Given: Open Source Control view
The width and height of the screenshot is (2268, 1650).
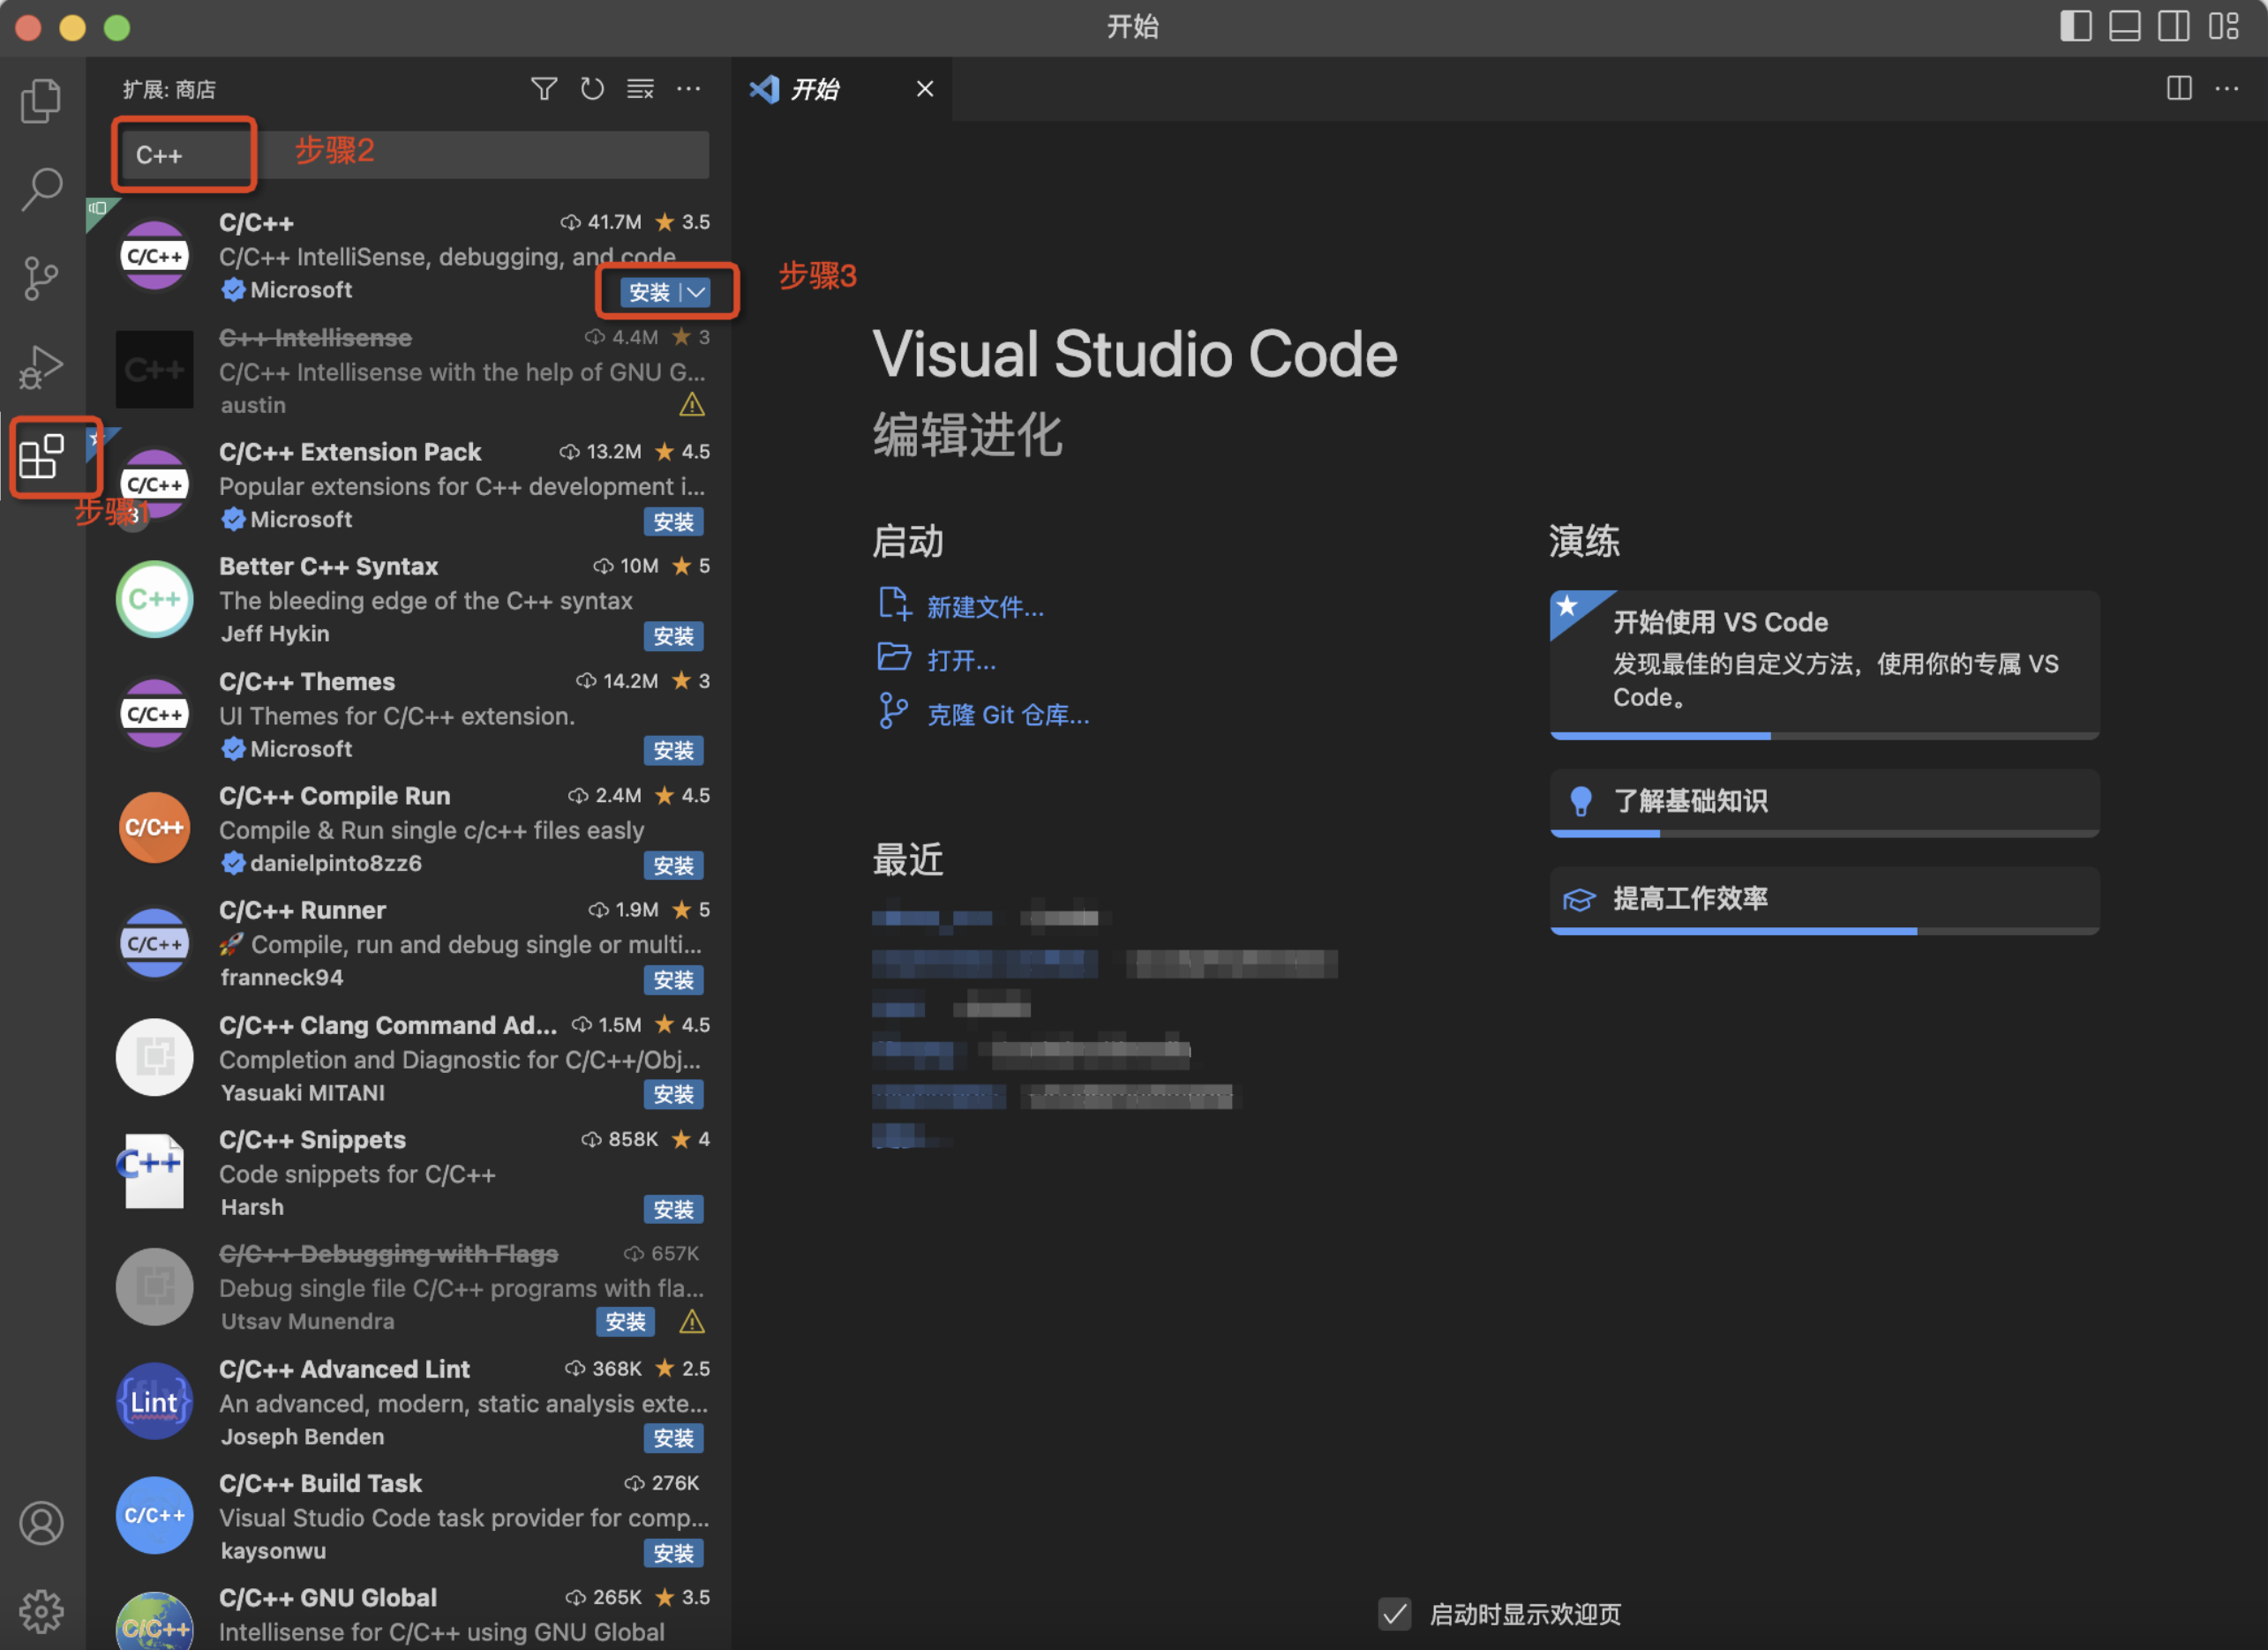Looking at the screenshot, I should [41, 278].
